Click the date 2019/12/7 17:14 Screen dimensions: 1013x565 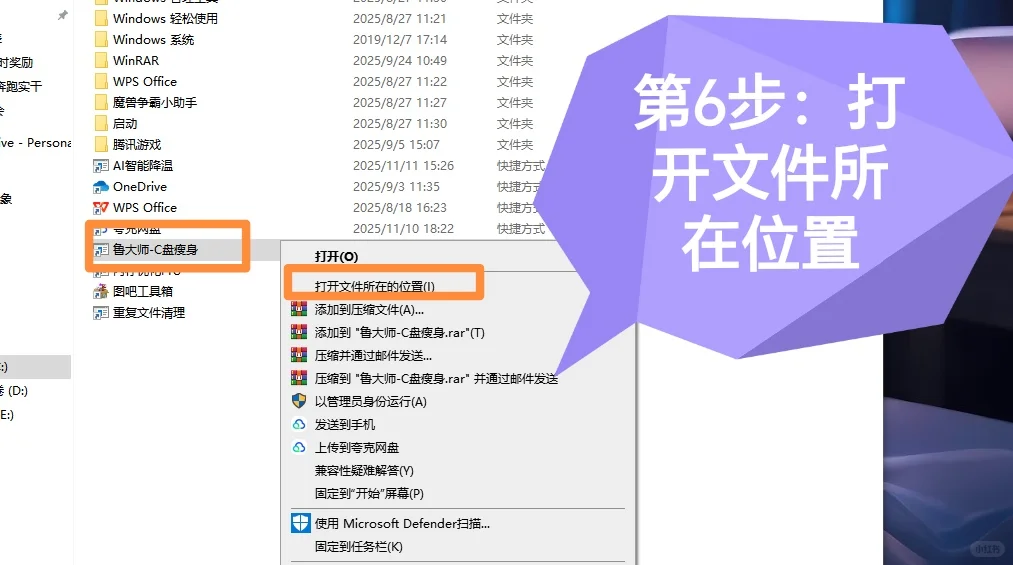400,39
